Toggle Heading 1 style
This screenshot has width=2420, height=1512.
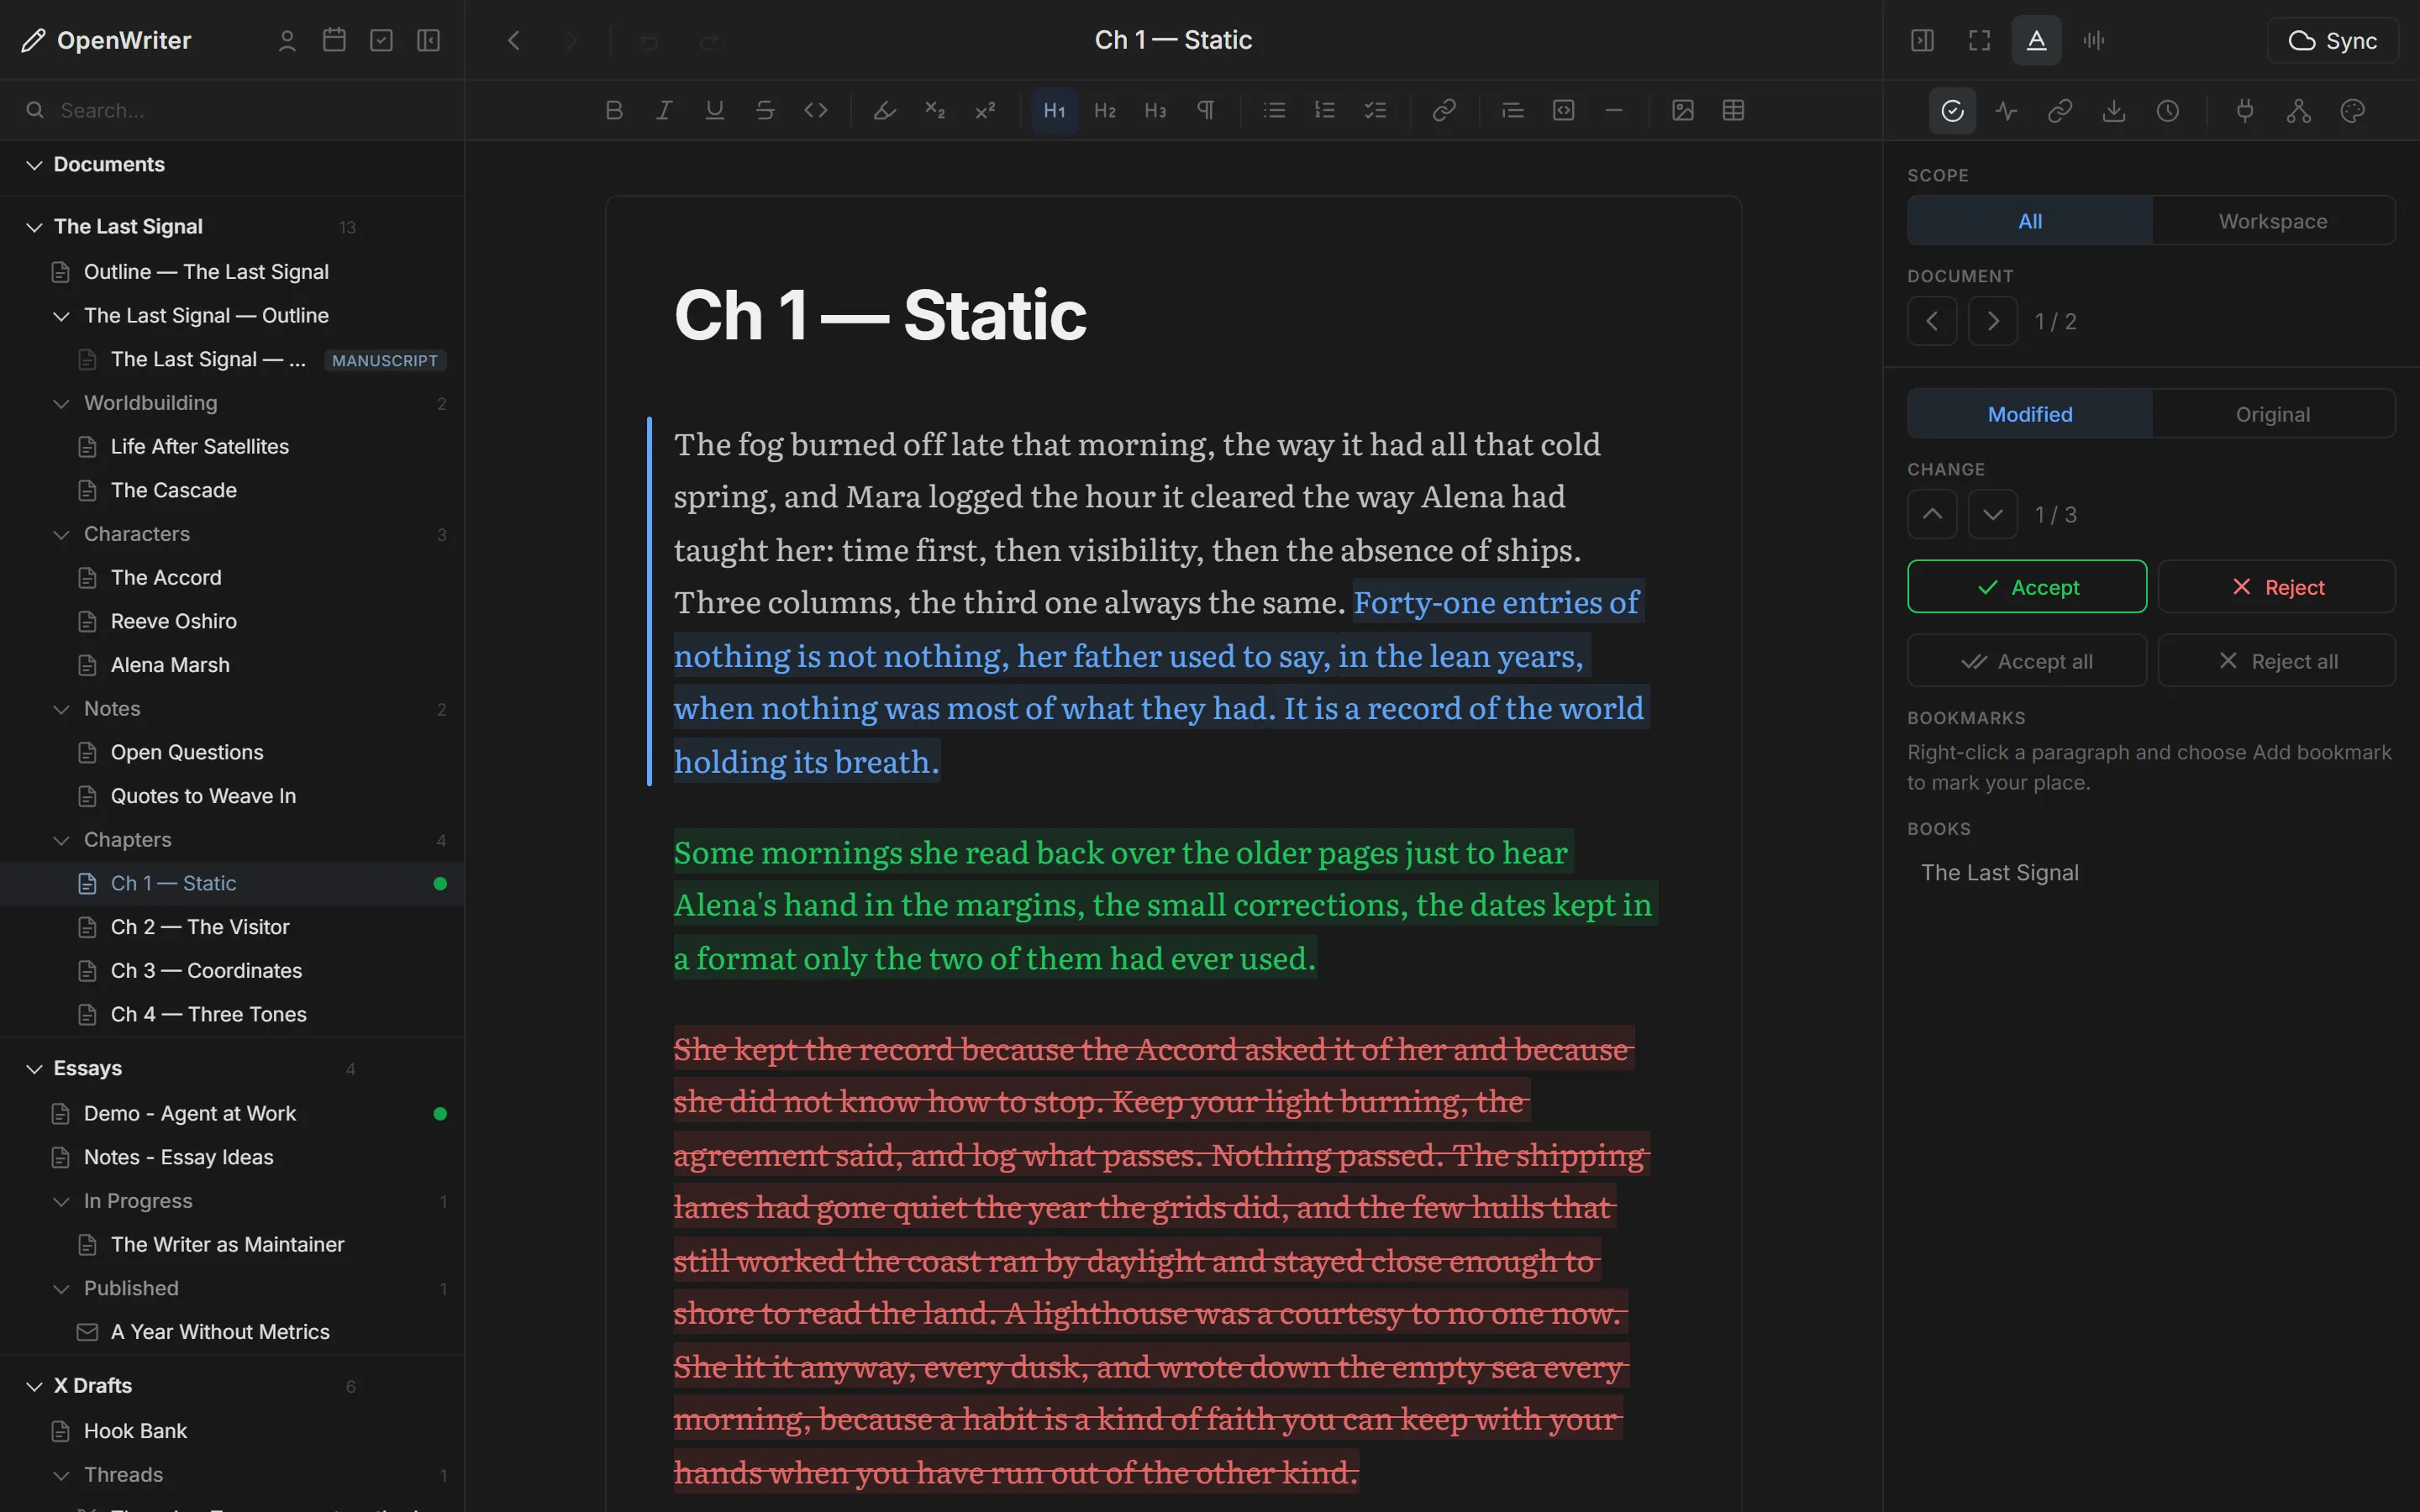pos(1054,110)
